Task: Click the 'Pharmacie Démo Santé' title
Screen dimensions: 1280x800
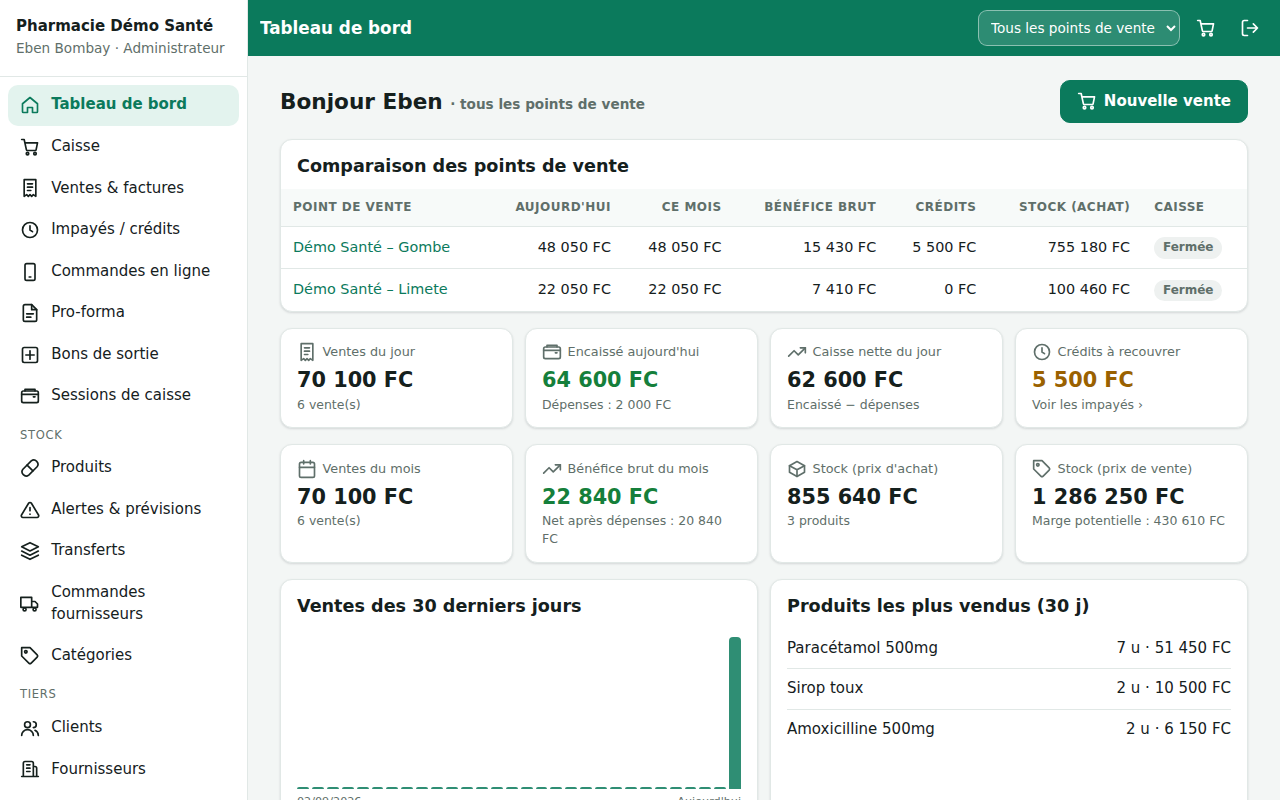Action: click(115, 26)
